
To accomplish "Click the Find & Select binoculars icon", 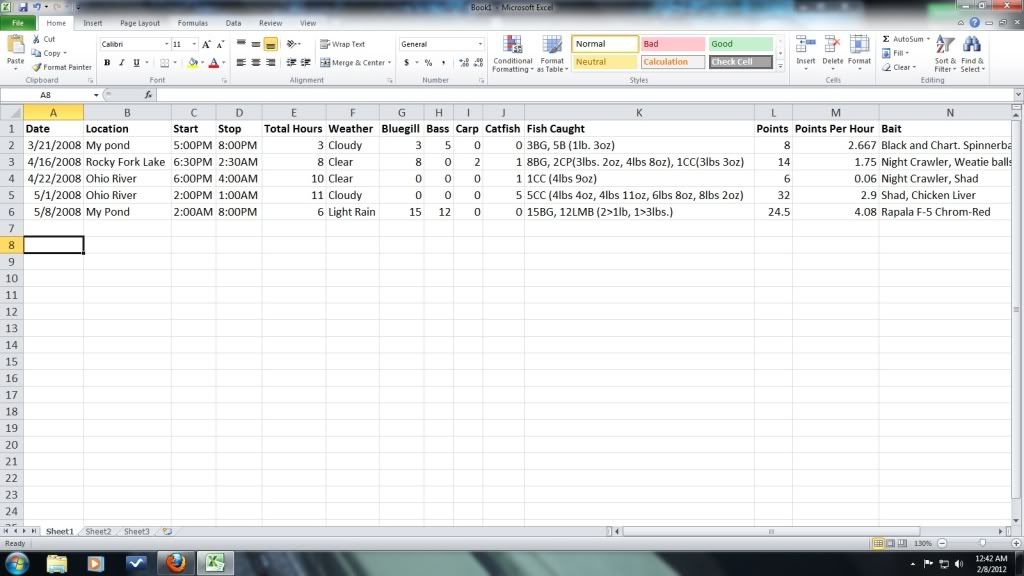I will (x=972, y=46).
